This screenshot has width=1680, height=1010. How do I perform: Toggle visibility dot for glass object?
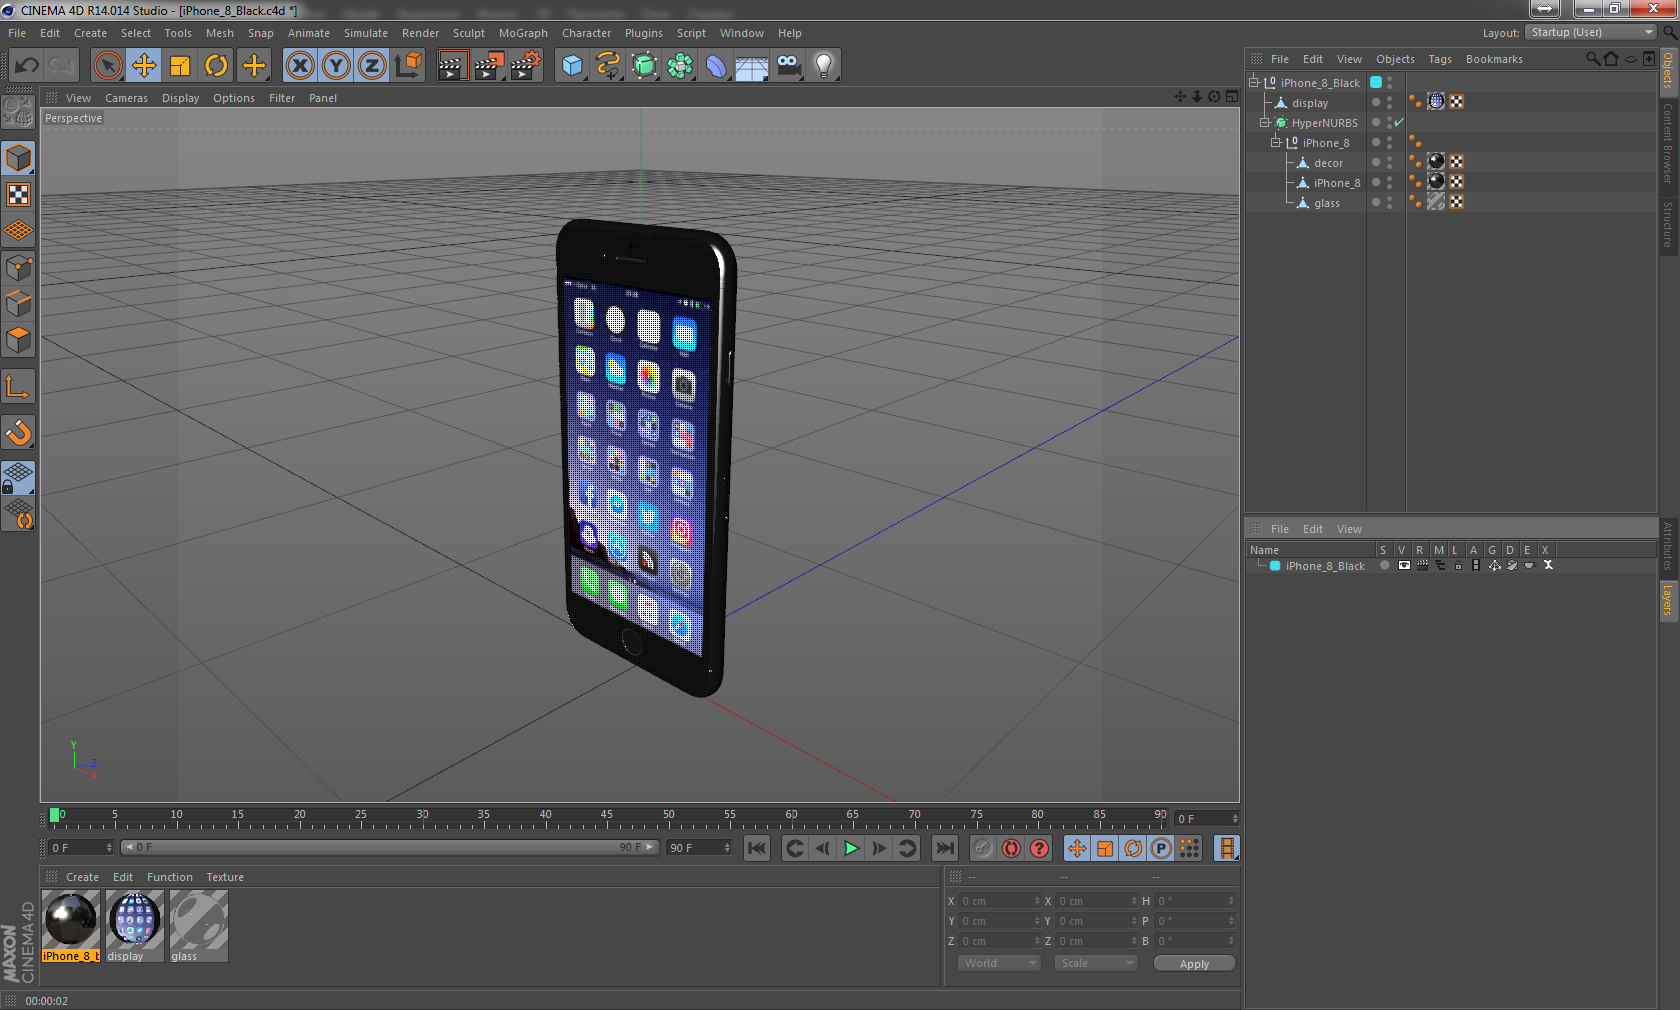pos(1376,202)
